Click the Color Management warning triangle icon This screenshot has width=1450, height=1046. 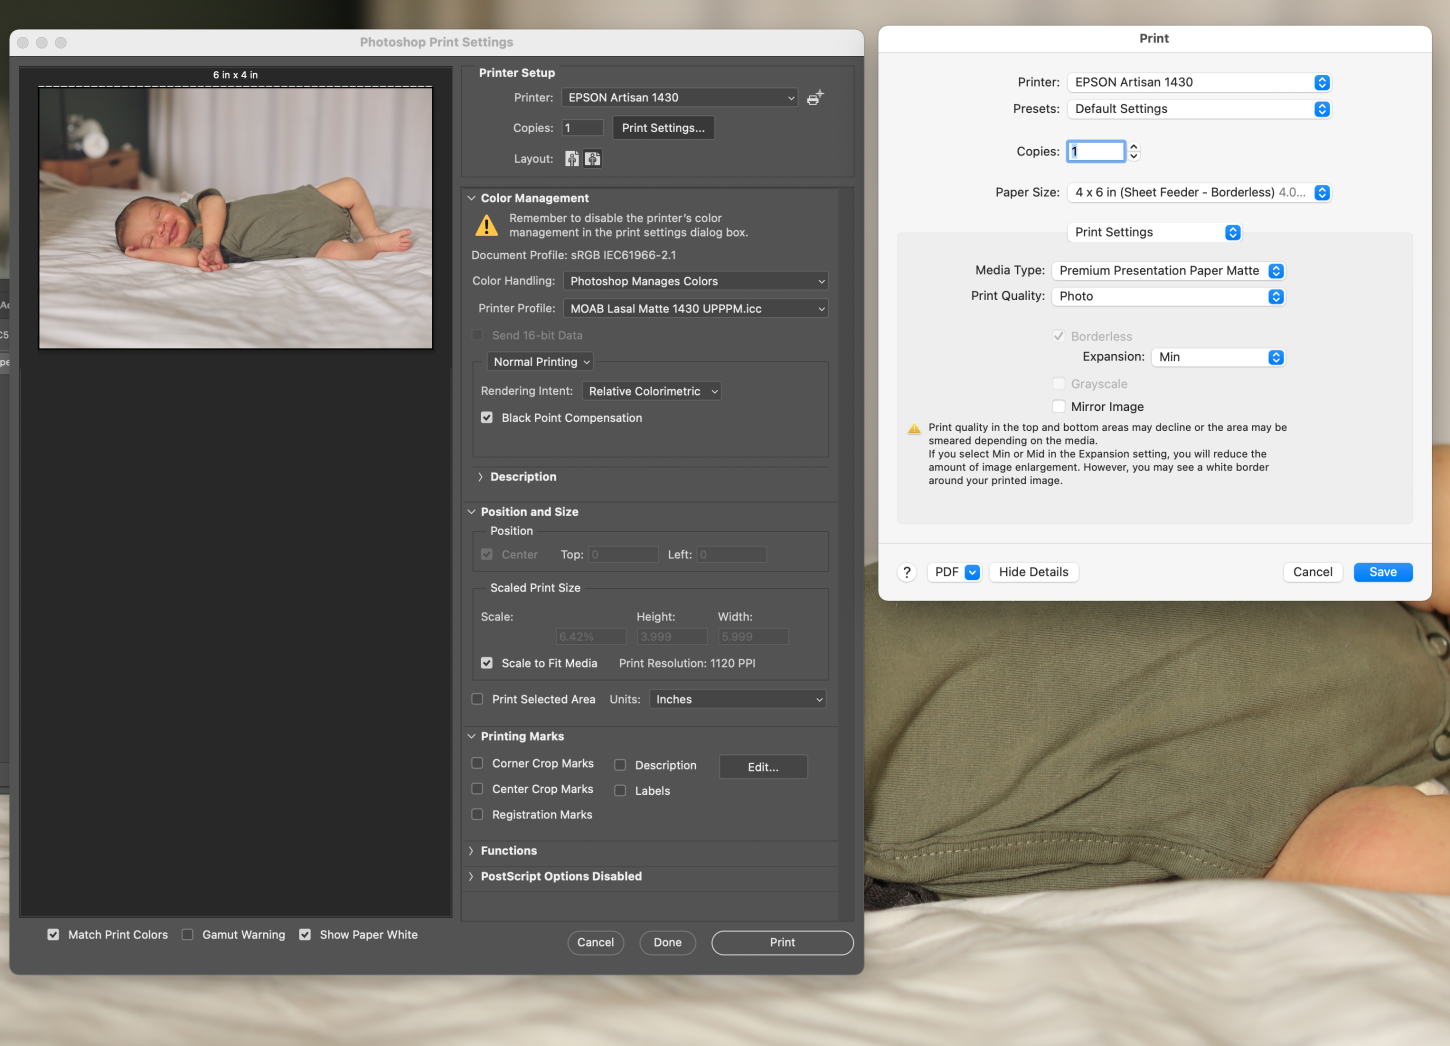pos(487,226)
